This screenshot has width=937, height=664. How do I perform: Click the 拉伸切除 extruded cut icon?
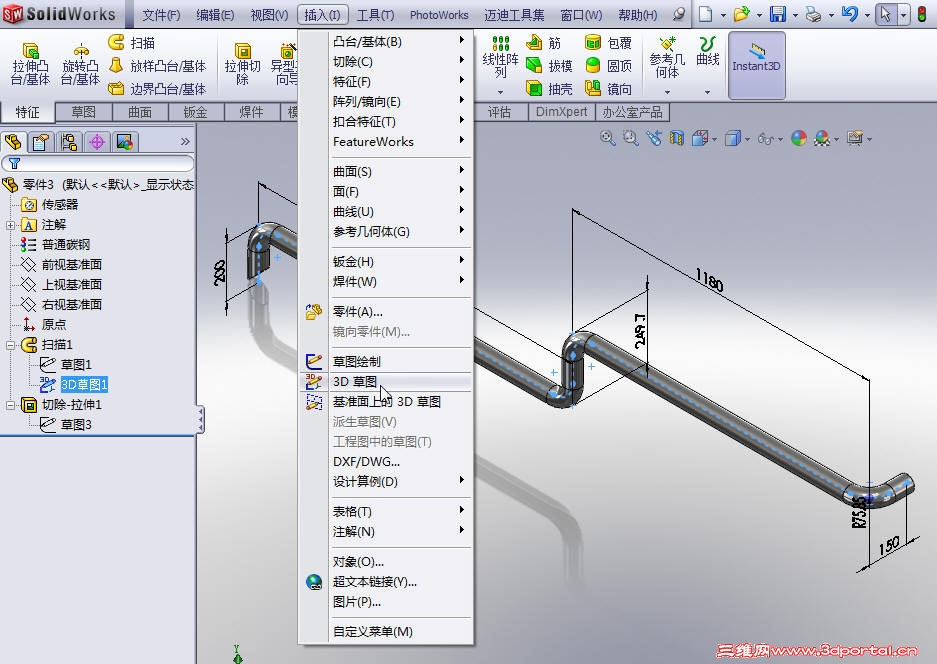[243, 51]
